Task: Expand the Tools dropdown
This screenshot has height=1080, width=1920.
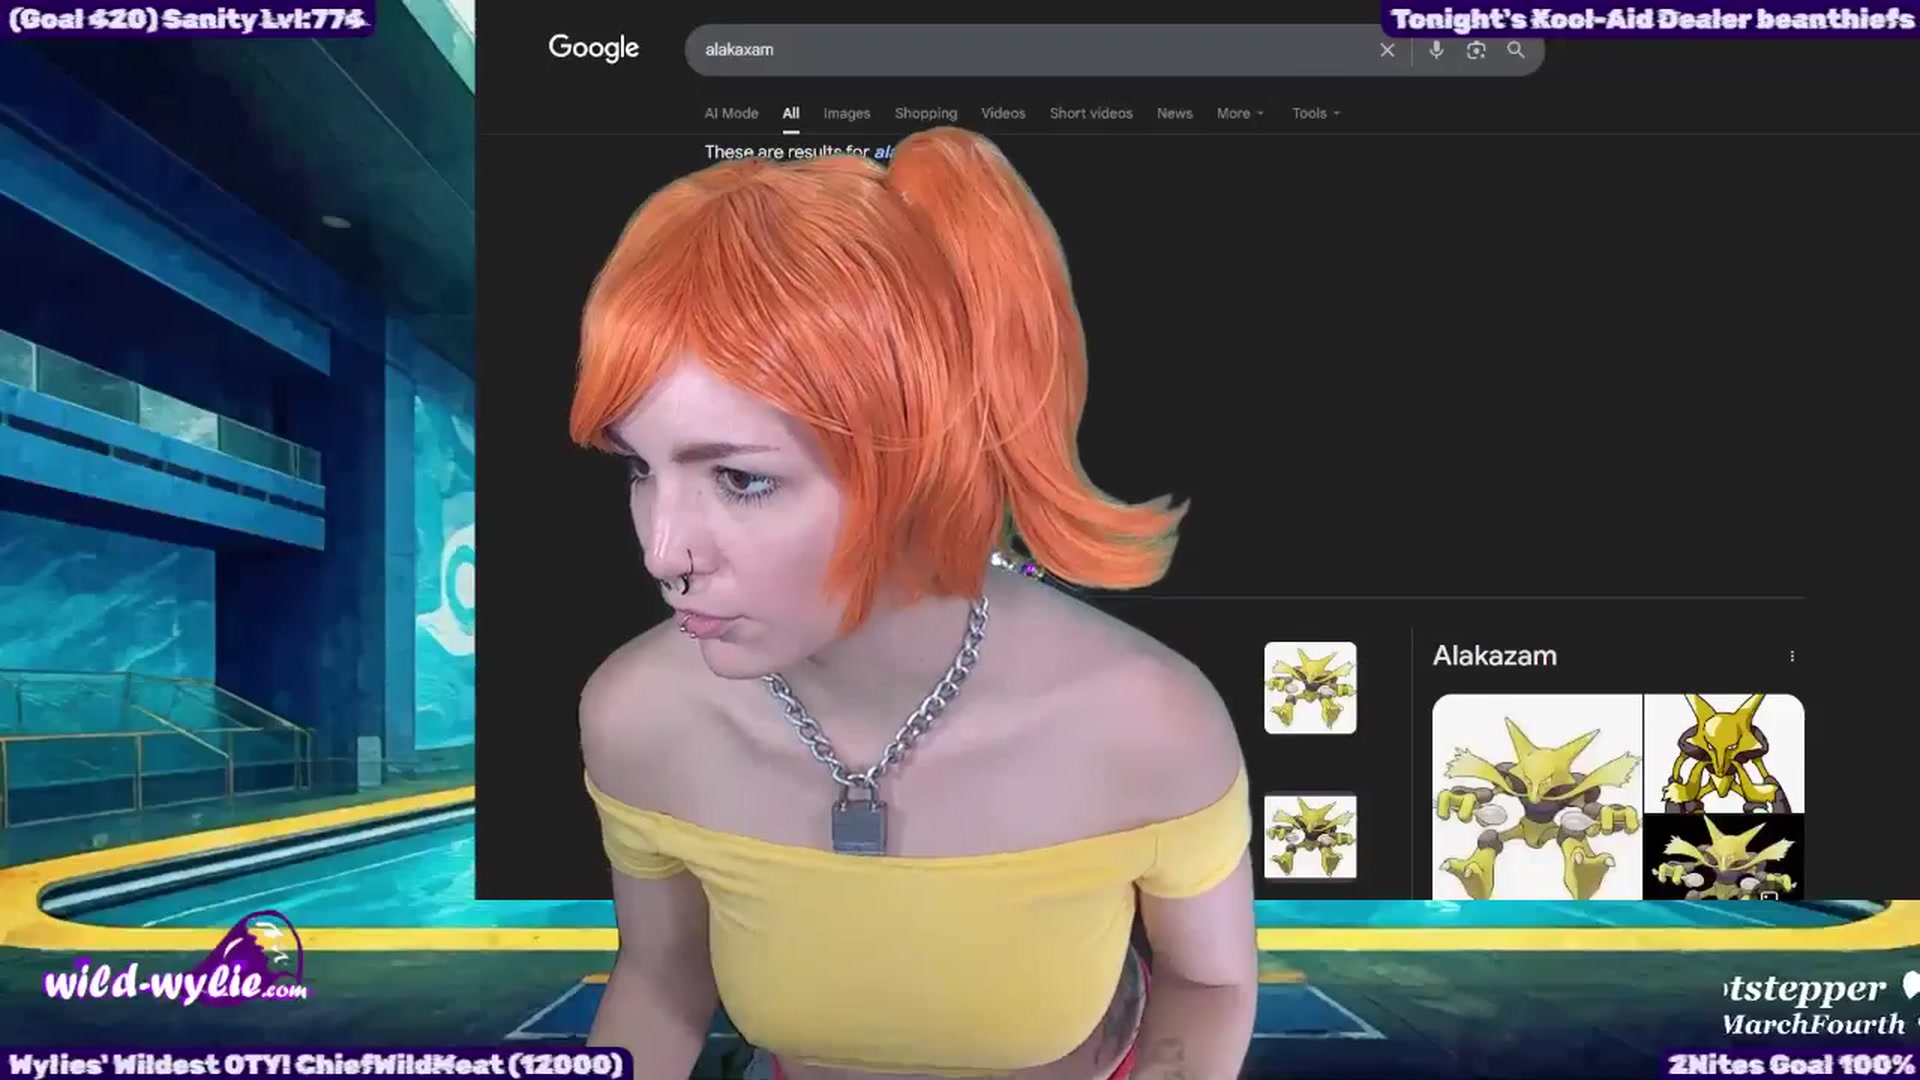Action: [x=1315, y=113]
